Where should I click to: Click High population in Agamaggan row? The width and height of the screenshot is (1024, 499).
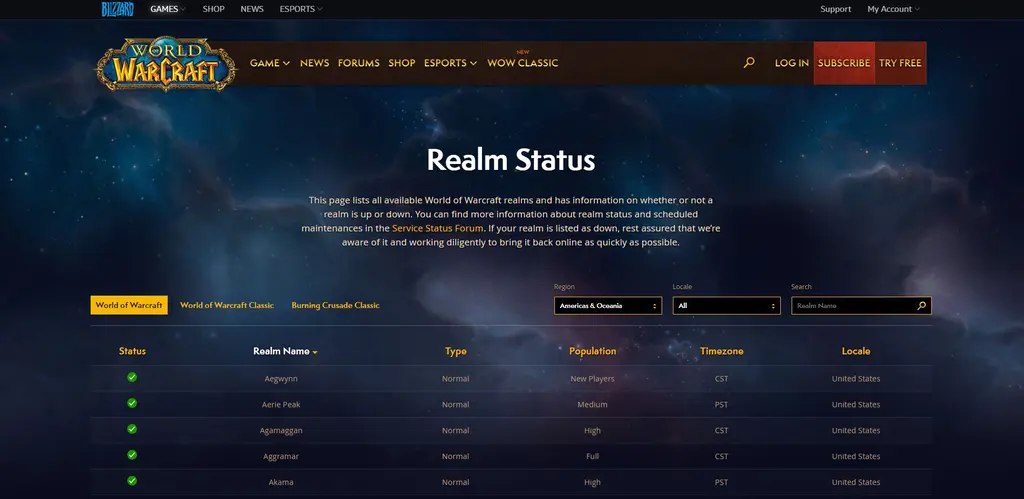tap(592, 430)
